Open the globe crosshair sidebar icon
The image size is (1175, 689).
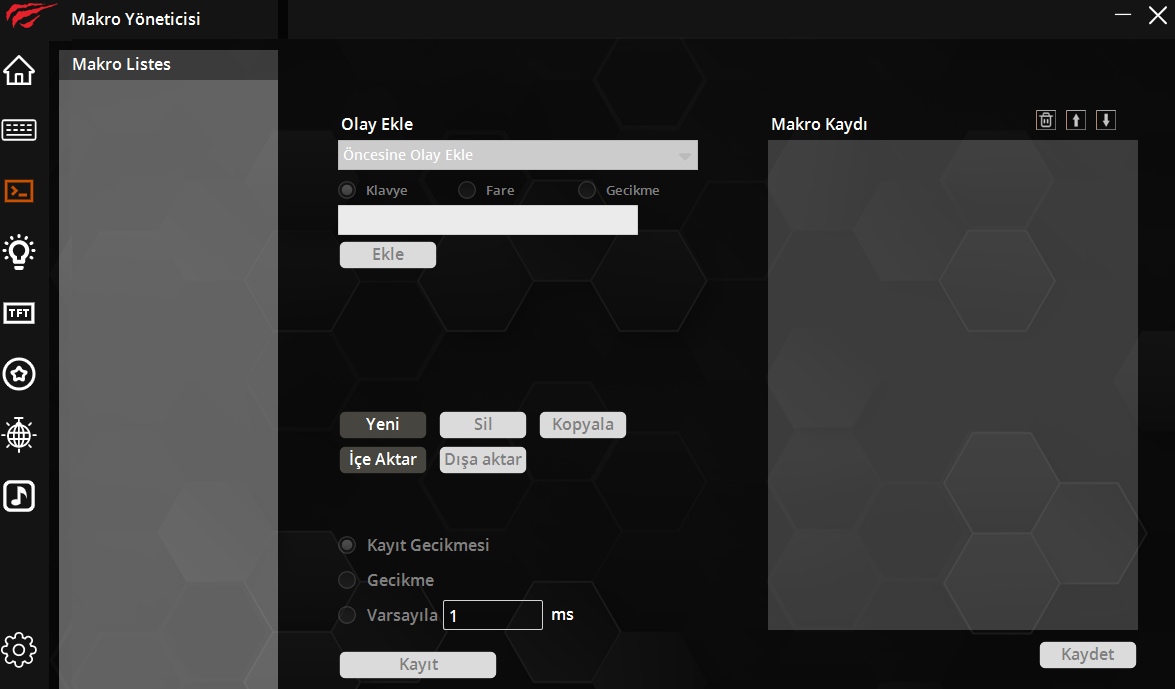coord(19,435)
